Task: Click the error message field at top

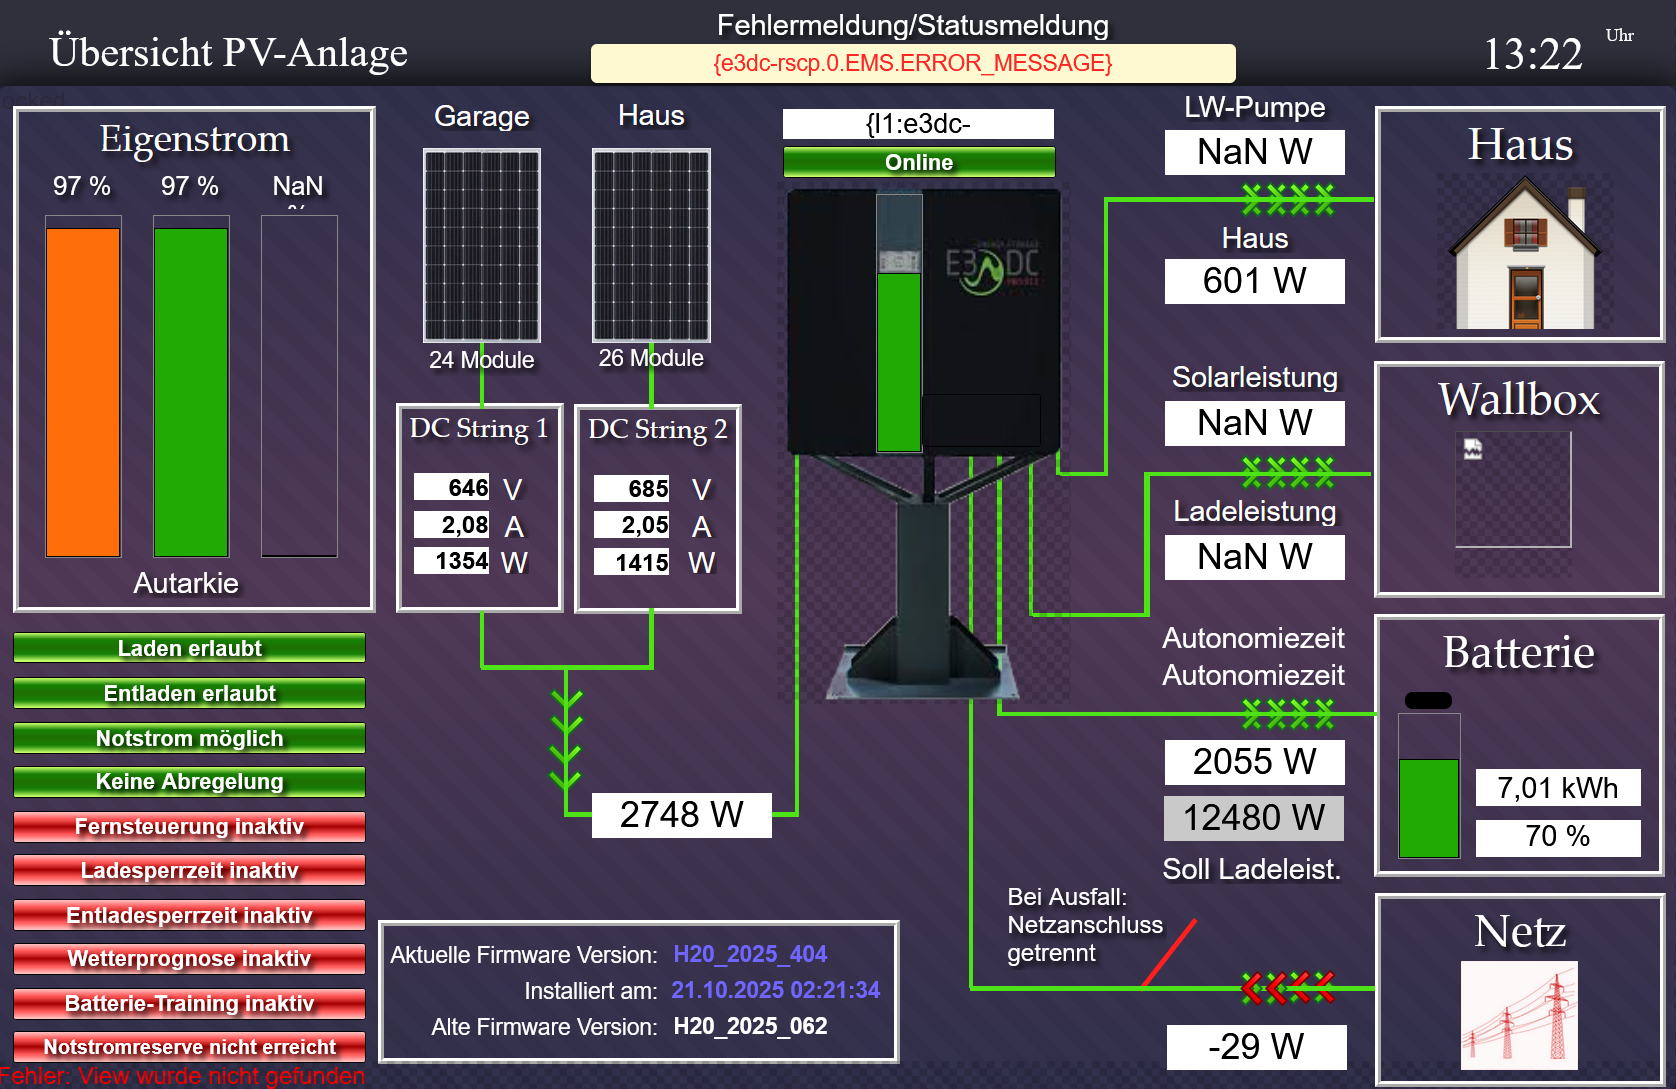Action: 913,63
